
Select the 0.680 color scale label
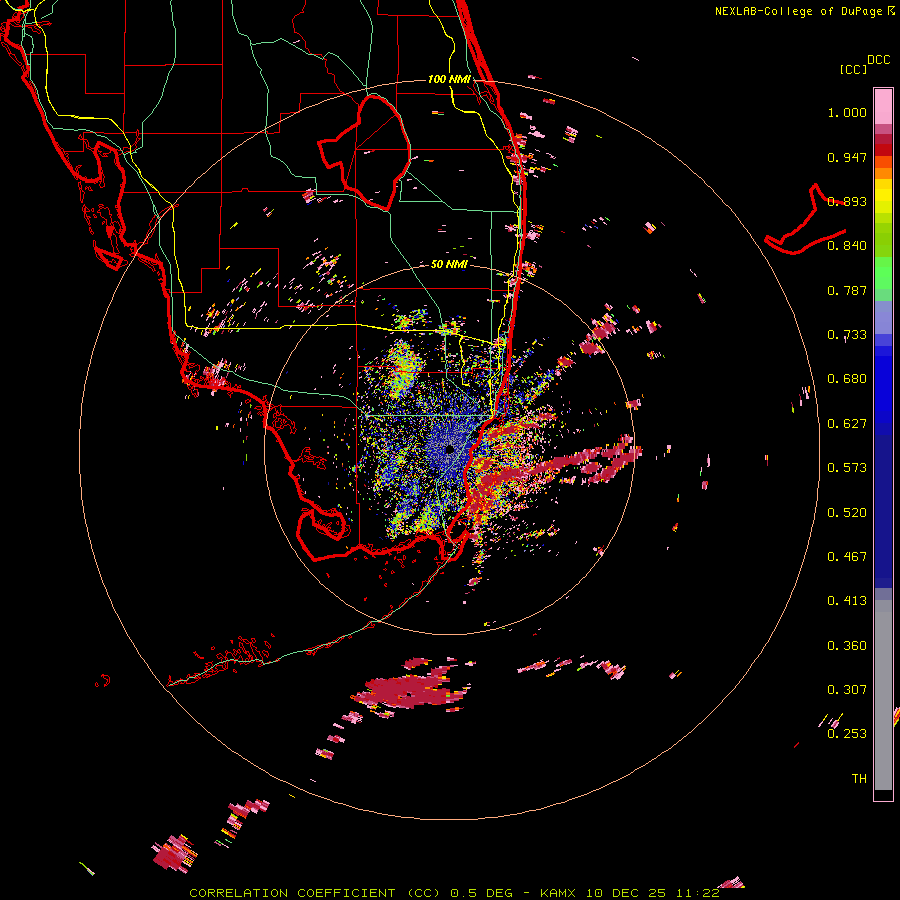click(847, 379)
